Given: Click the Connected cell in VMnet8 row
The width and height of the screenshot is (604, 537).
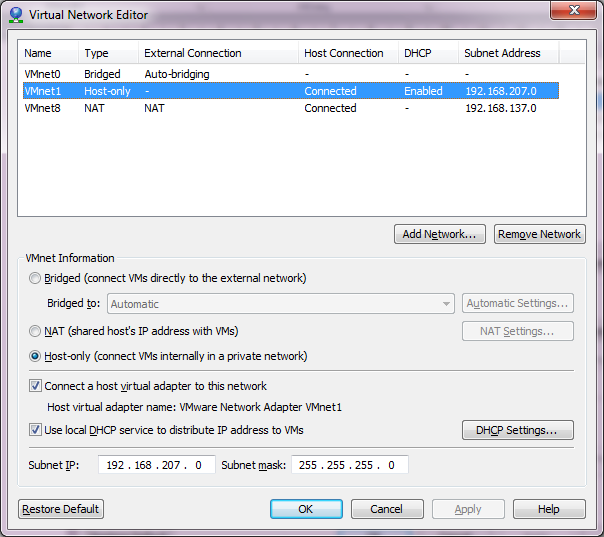Looking at the screenshot, I should [330, 108].
